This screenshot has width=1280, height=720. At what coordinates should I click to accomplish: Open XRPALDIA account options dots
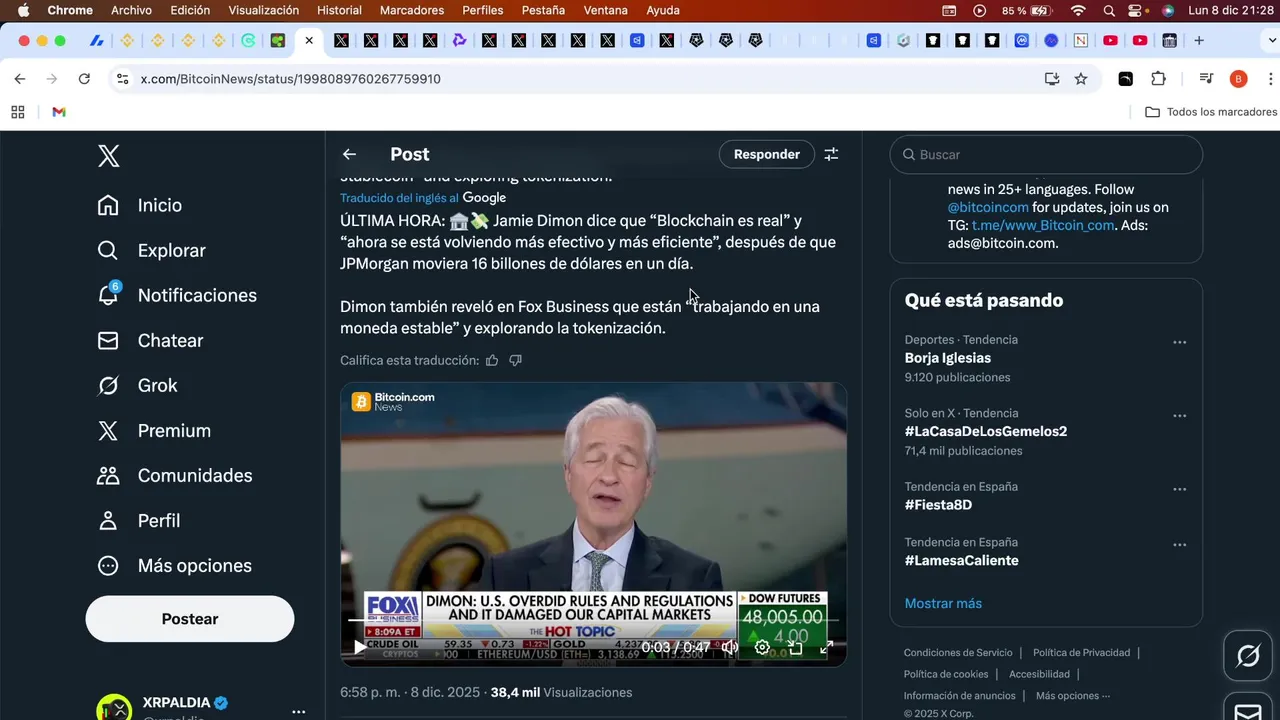[x=298, y=712]
